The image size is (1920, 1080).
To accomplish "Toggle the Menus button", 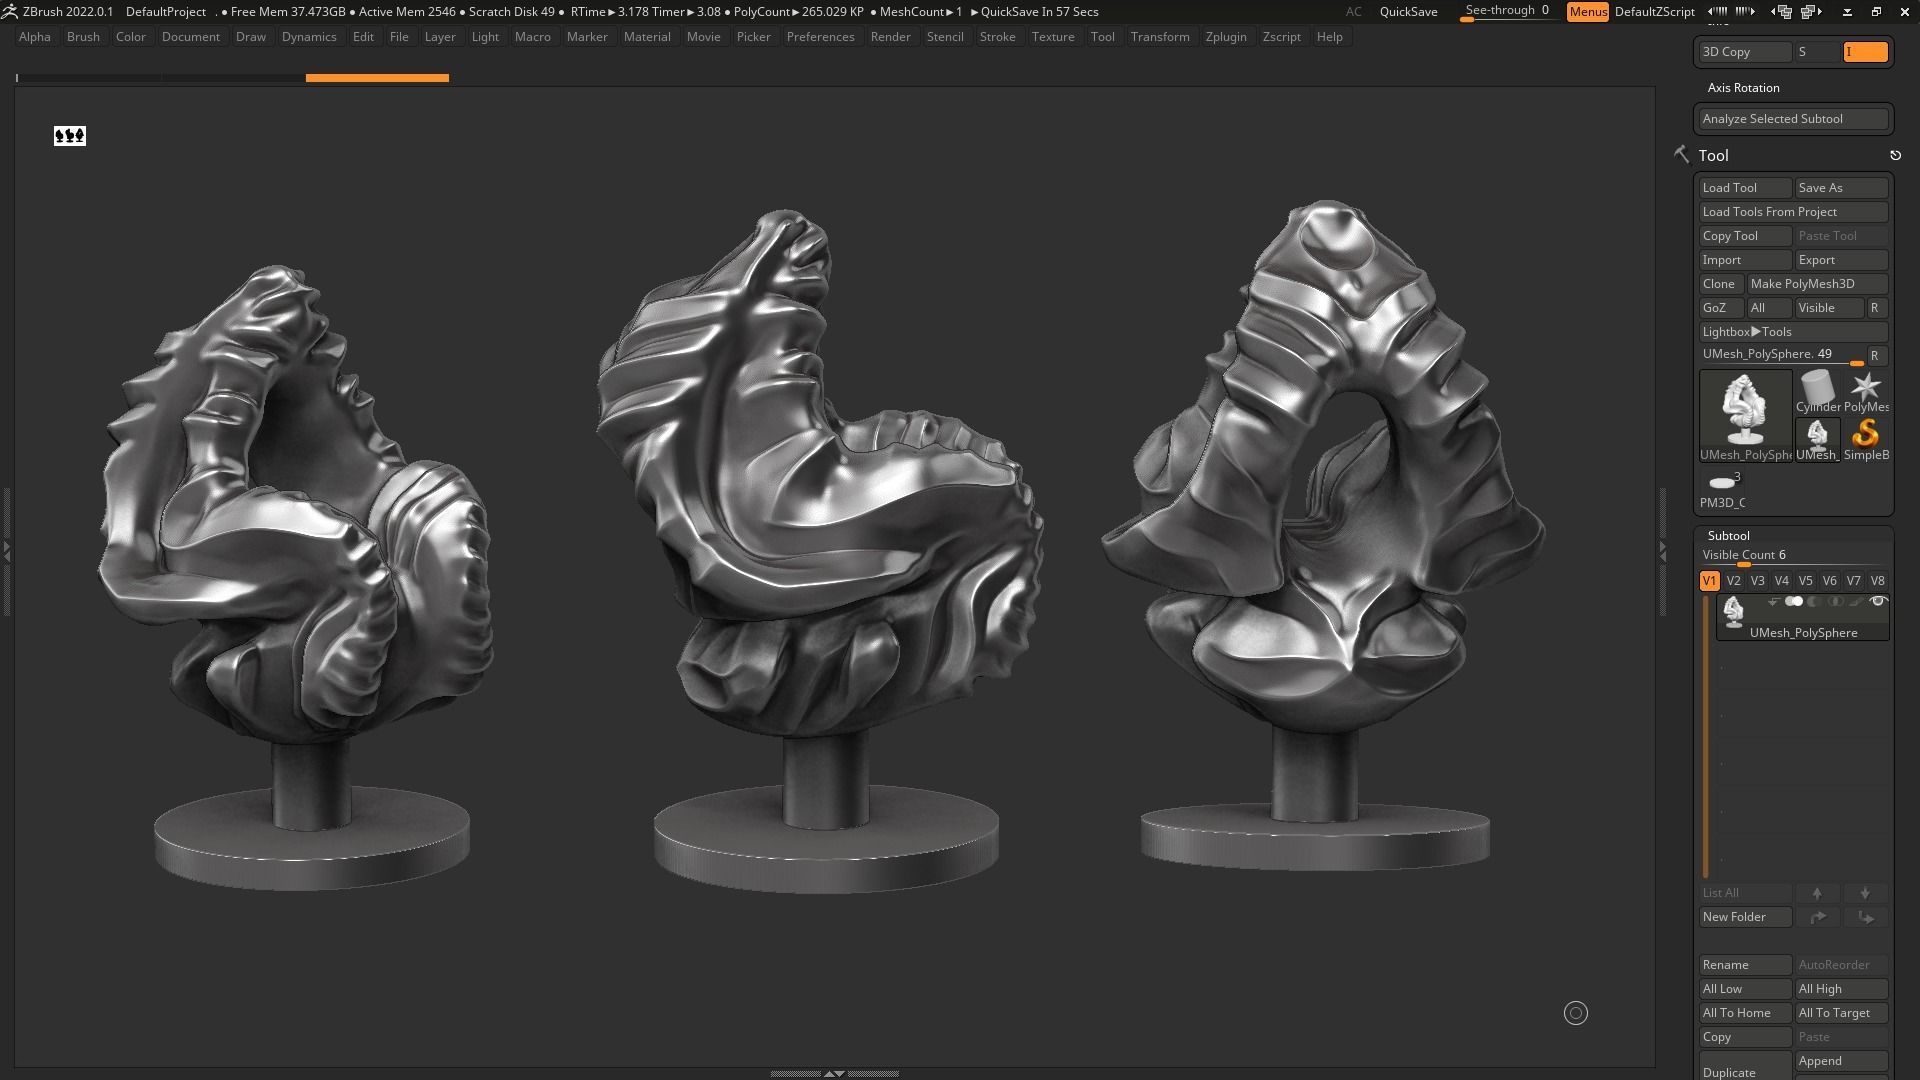I will point(1588,12).
